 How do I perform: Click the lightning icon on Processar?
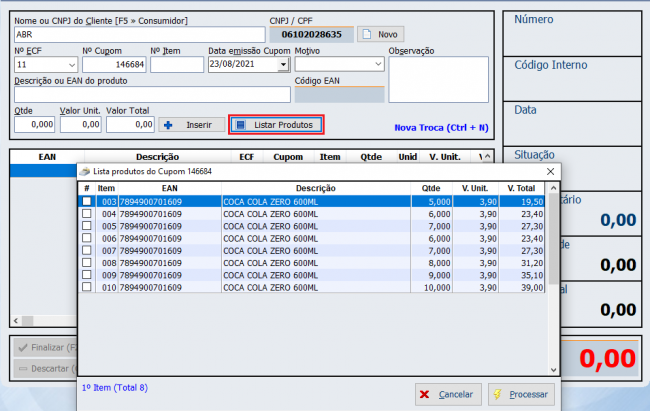click(x=497, y=394)
